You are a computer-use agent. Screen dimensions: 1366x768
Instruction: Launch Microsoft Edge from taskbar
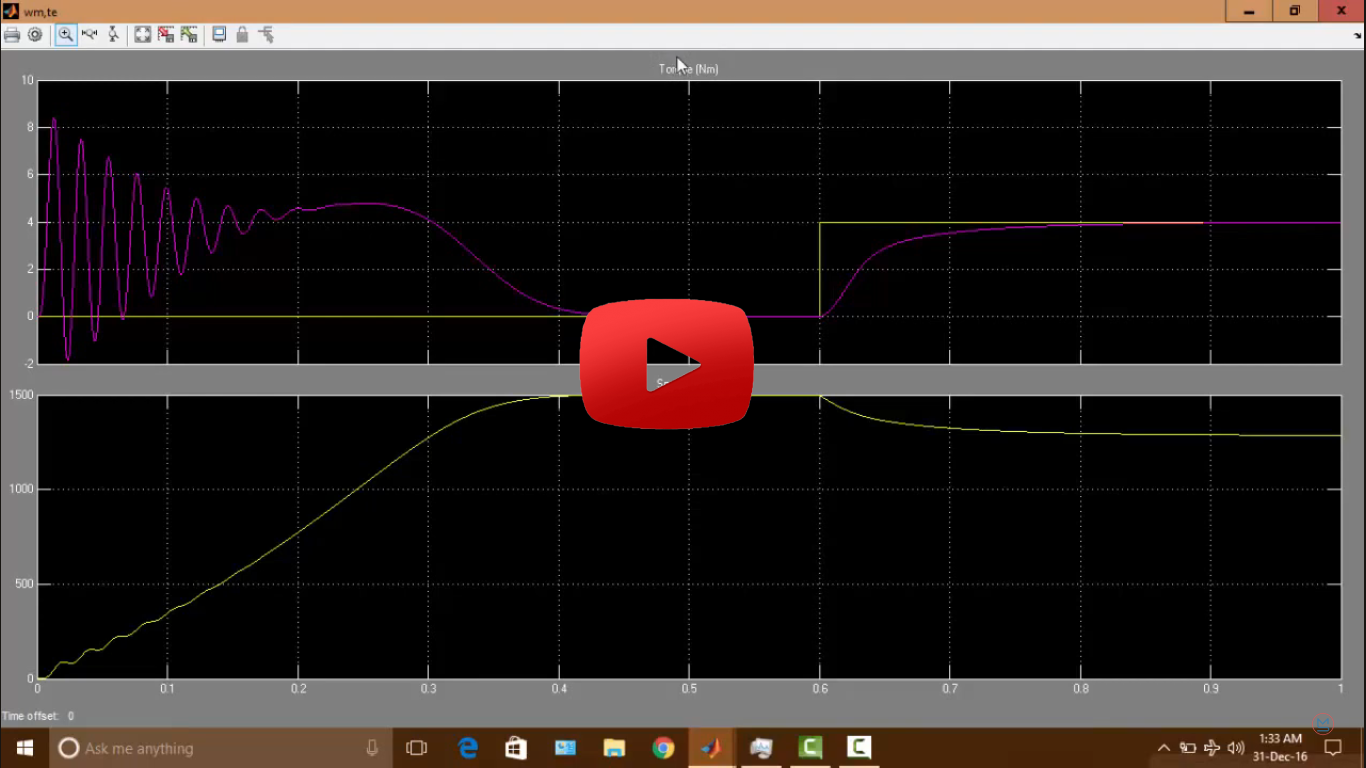click(x=468, y=748)
